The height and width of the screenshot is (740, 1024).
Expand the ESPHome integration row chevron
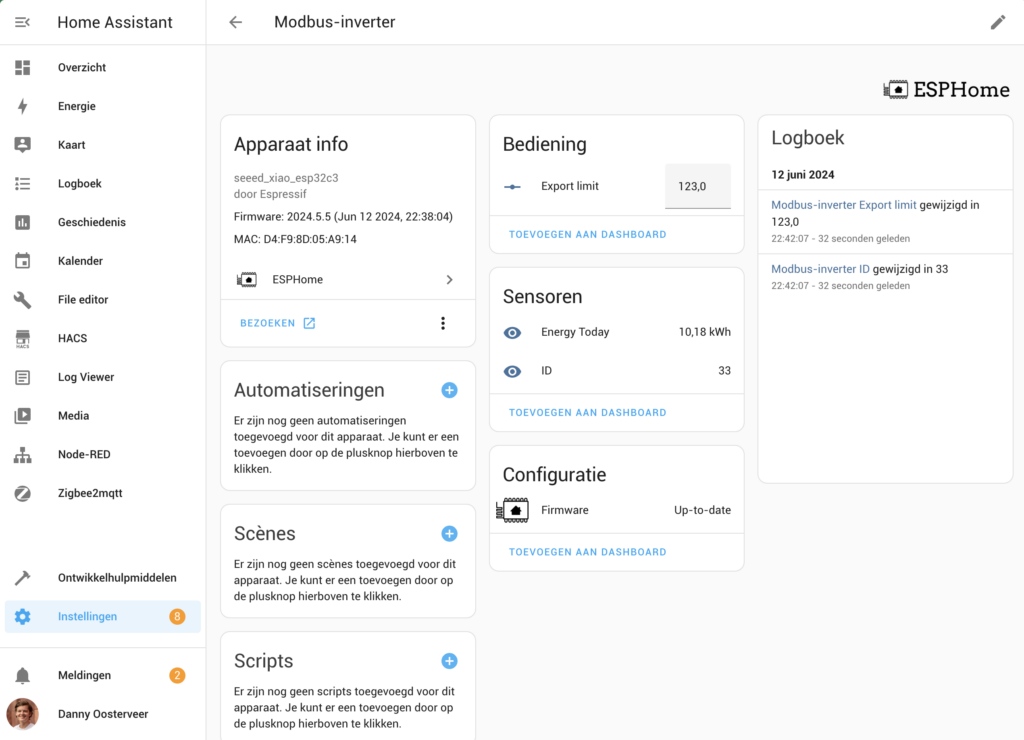click(449, 280)
